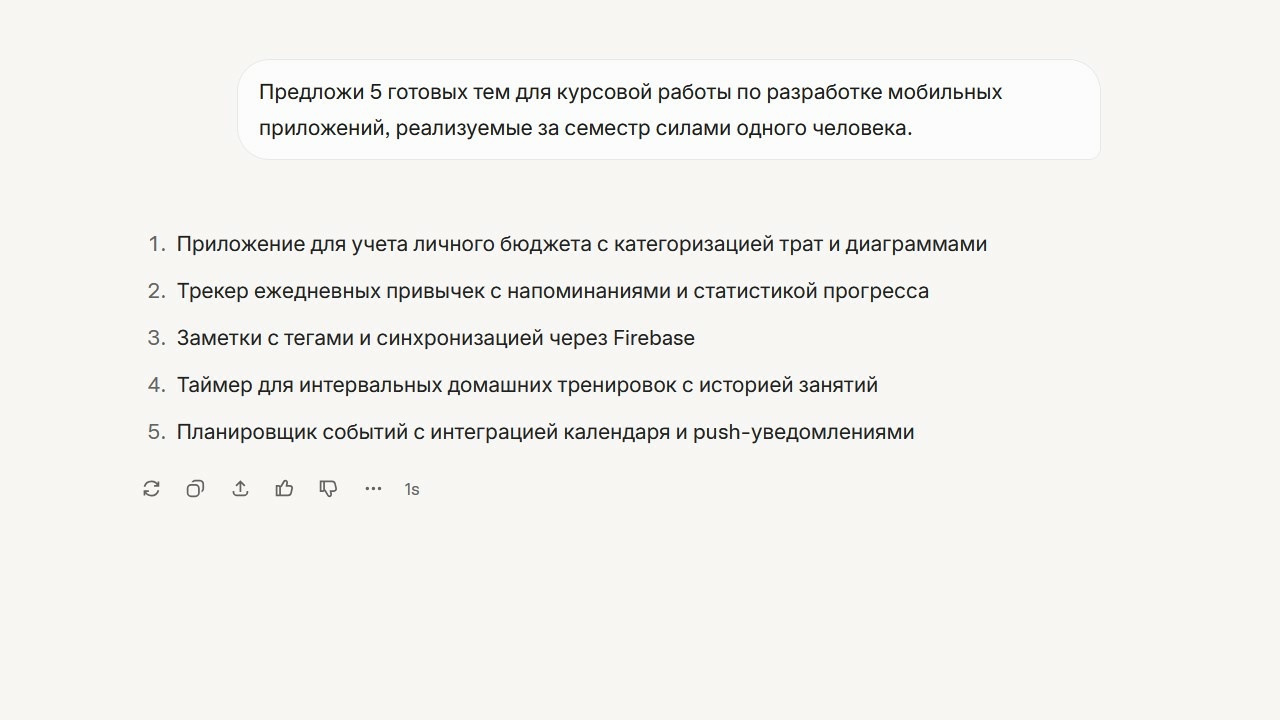Click the list marker "5."
The width and height of the screenshot is (1280, 720).
point(157,431)
